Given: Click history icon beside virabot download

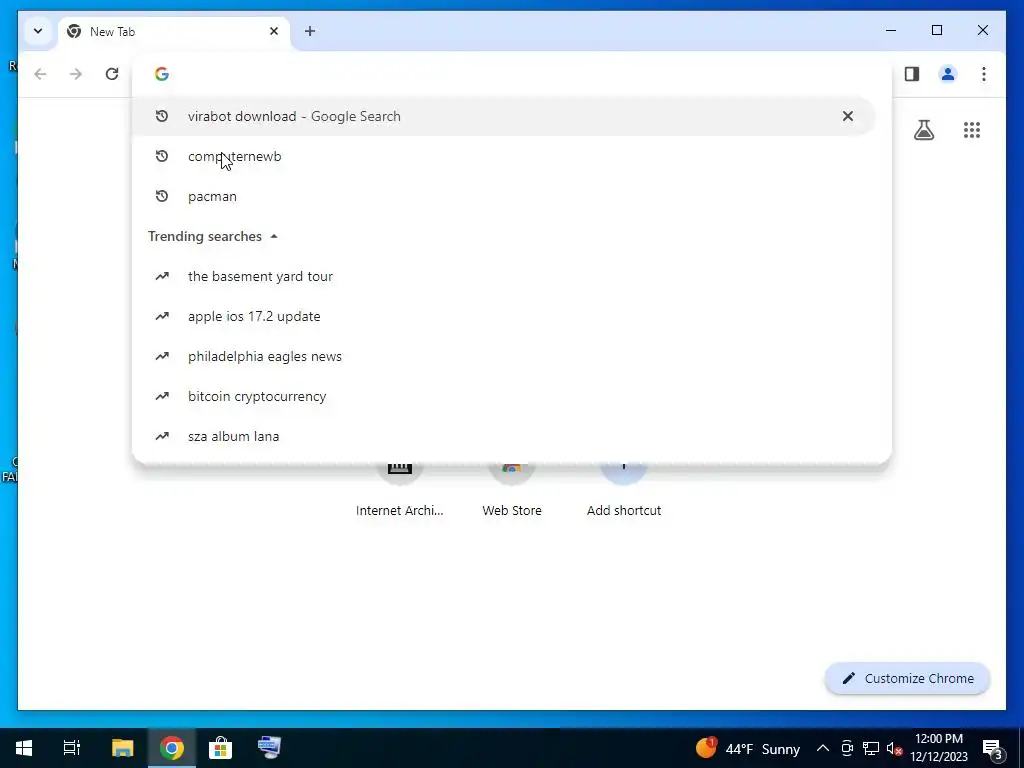Looking at the screenshot, I should click(162, 116).
